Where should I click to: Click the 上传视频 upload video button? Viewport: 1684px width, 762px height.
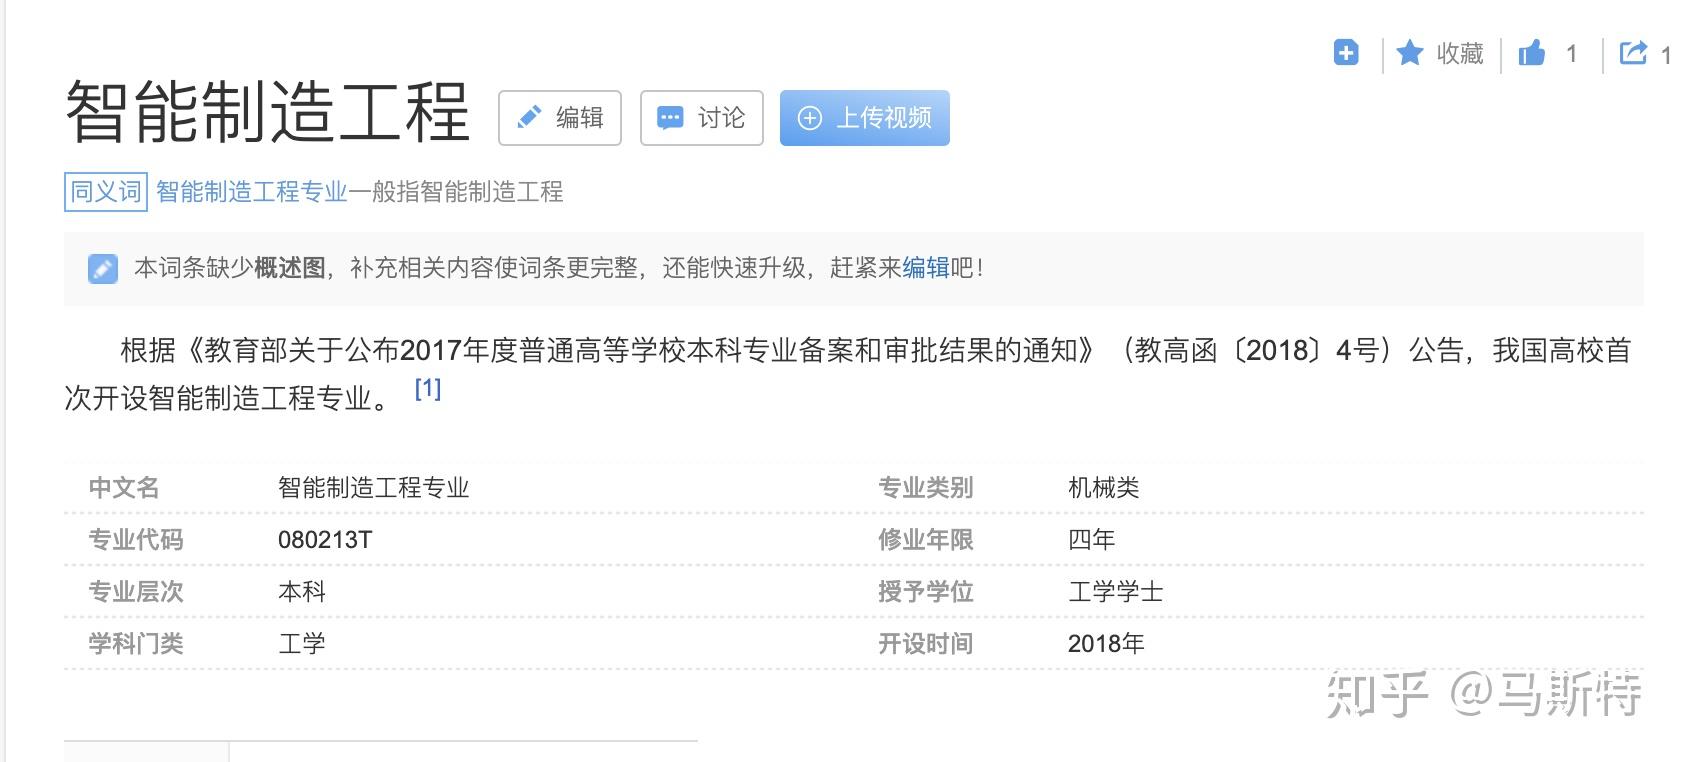pyautogui.click(x=865, y=118)
